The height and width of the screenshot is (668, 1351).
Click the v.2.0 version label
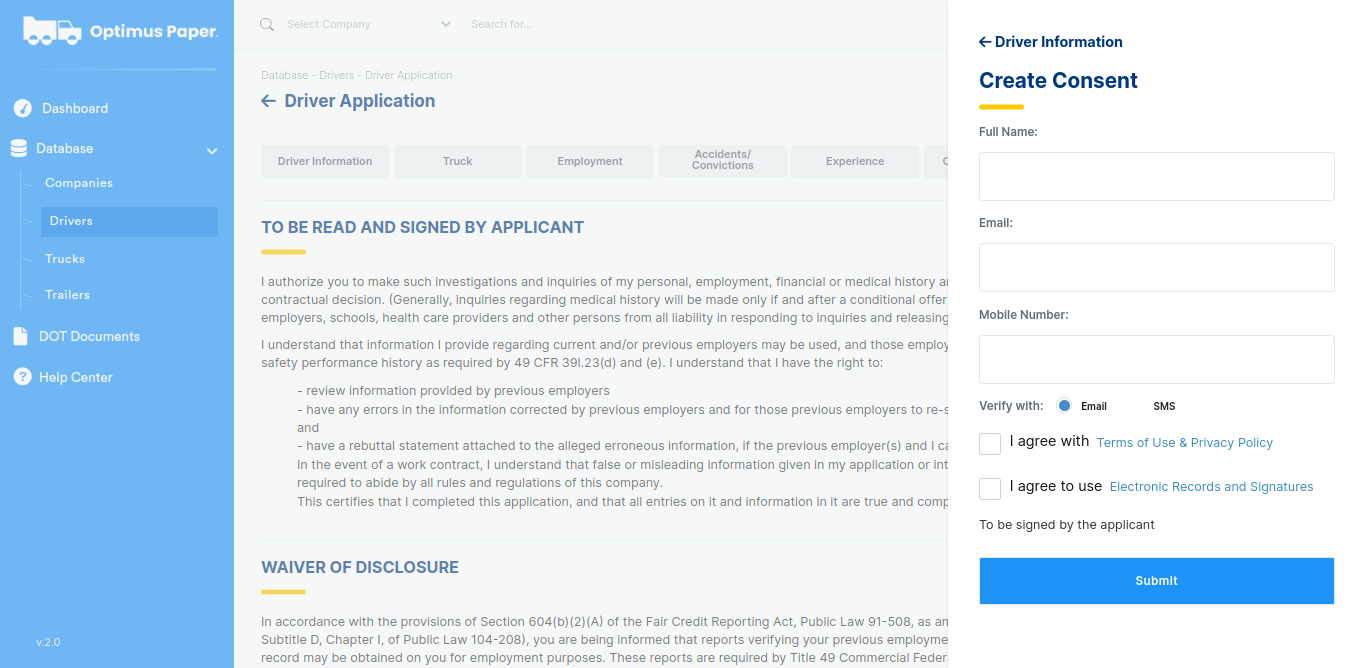[x=48, y=642]
